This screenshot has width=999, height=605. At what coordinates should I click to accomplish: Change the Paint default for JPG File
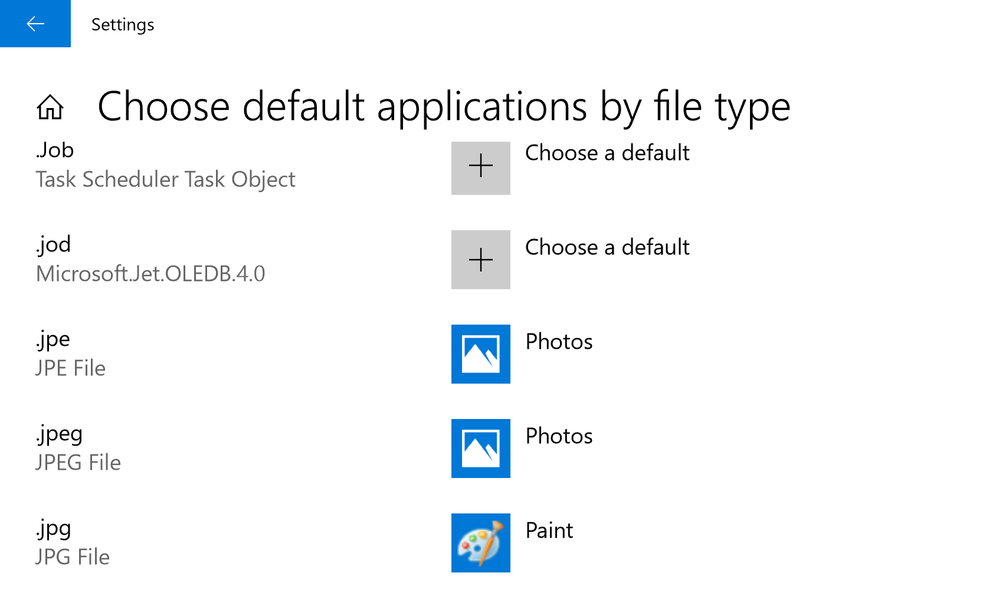549,530
